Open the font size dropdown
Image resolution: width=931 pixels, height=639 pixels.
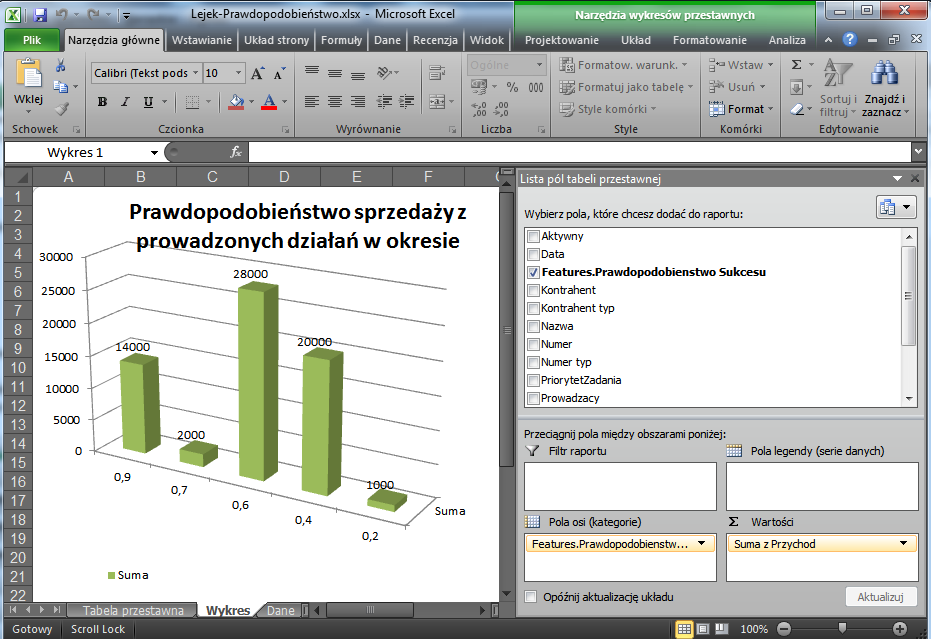tap(239, 73)
